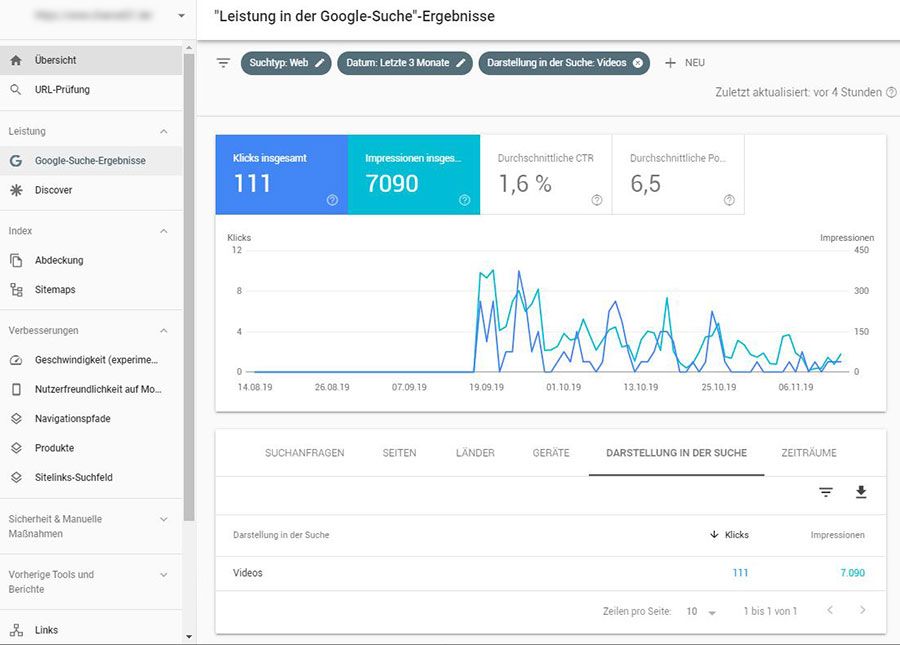Viewport: 900px width, 645px height.
Task: Go to next table page arrow
Action: coord(862,610)
